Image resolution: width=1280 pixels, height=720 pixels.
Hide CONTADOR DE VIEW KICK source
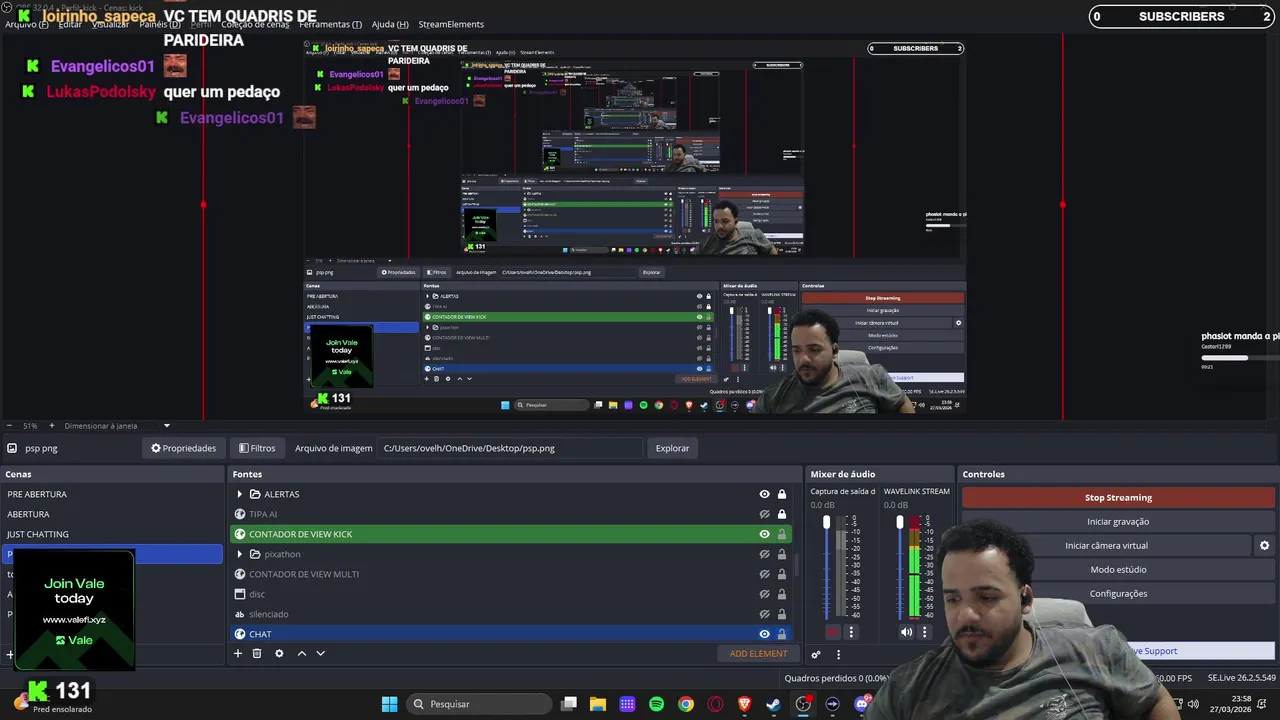click(765, 534)
